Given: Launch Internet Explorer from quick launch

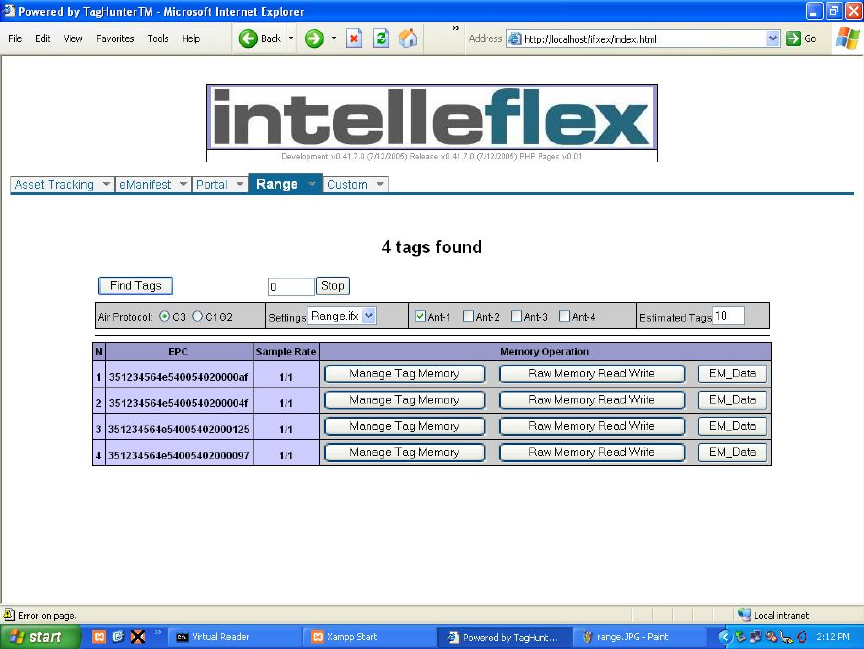Looking at the screenshot, I should point(118,637).
